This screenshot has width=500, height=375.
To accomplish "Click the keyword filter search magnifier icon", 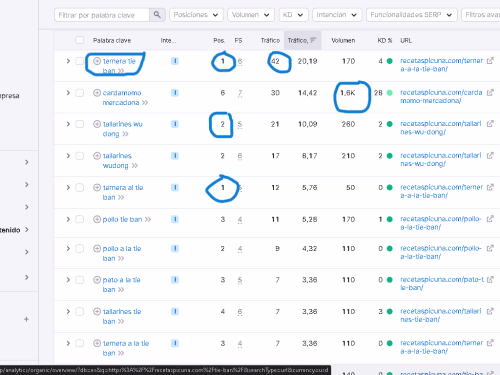I will point(157,15).
